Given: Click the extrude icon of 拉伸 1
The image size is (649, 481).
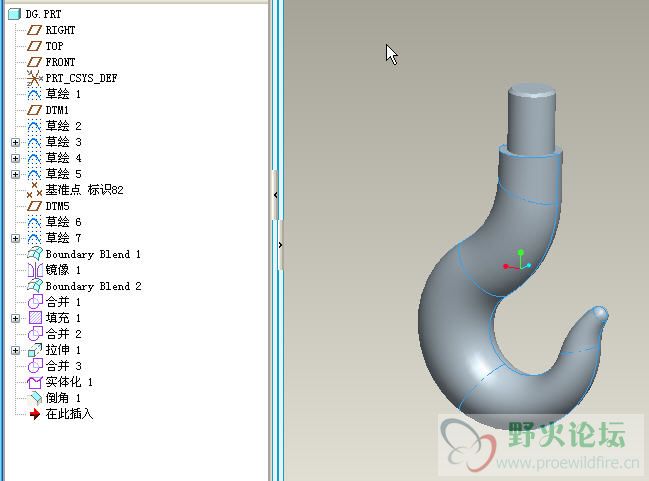Looking at the screenshot, I should 35,350.
